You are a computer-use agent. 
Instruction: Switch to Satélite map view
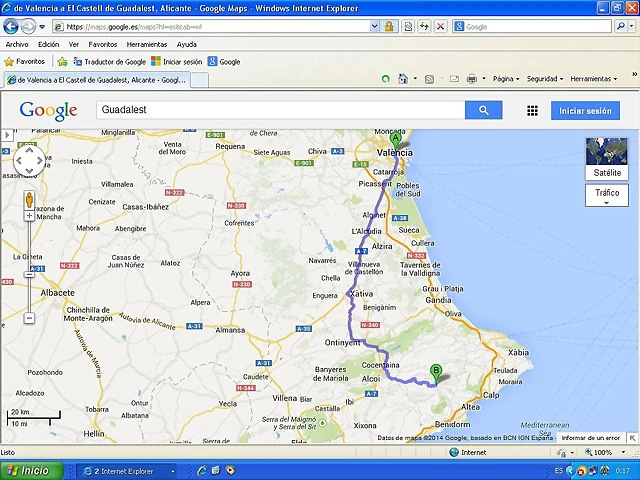pyautogui.click(x=607, y=159)
